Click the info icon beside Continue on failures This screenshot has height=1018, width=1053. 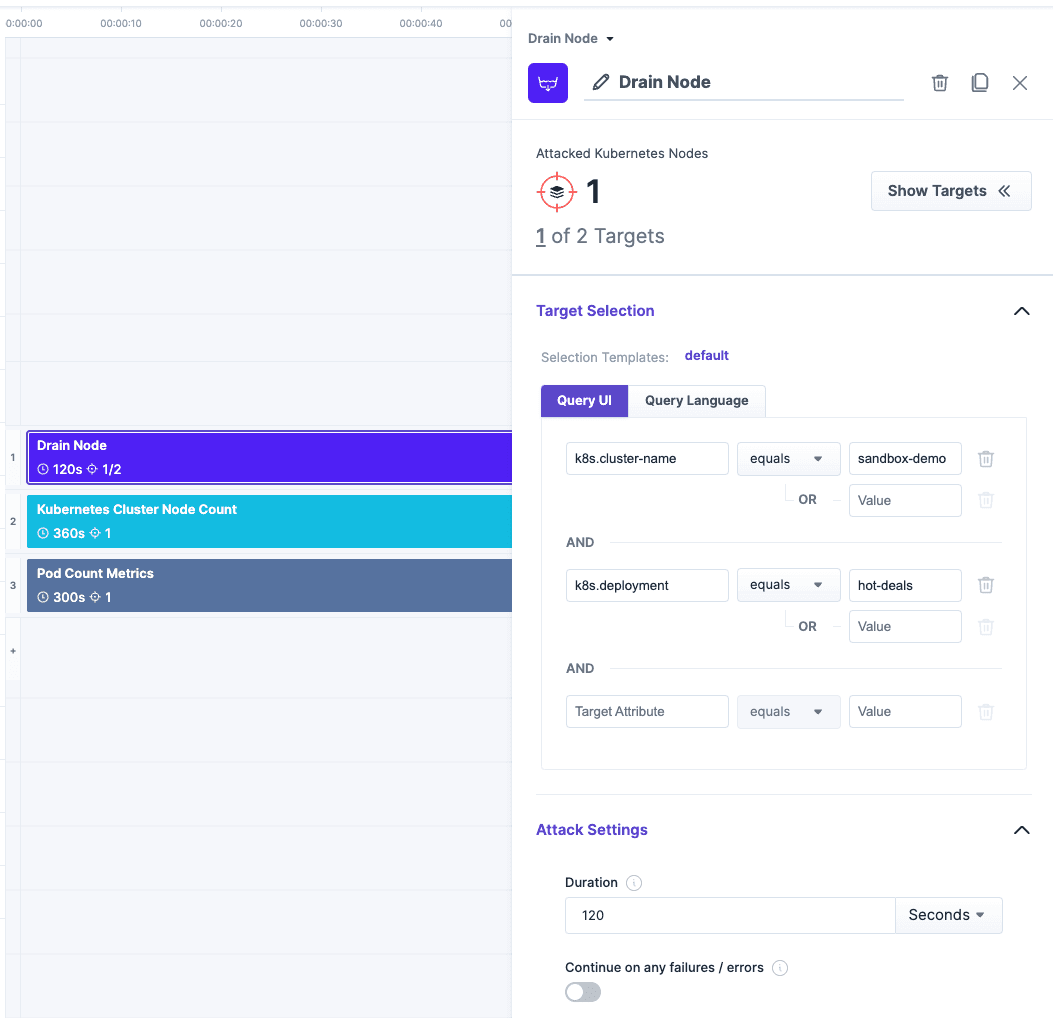(x=779, y=967)
